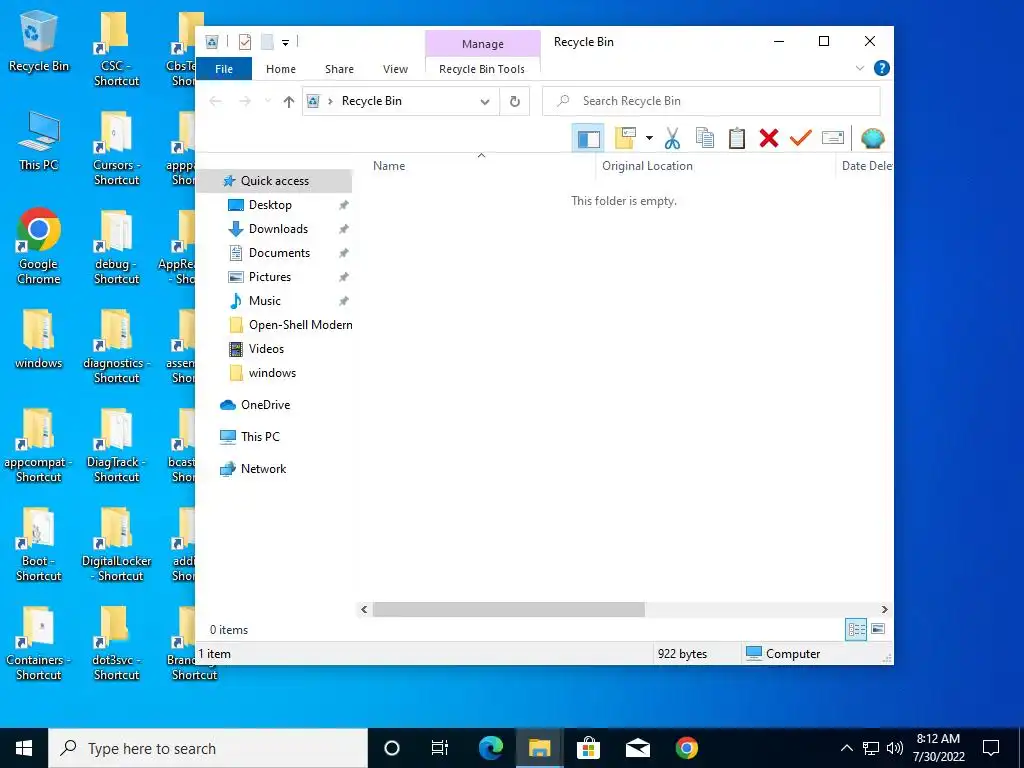The height and width of the screenshot is (768, 1024).
Task: Click the scroll right arrow
Action: (x=884, y=609)
